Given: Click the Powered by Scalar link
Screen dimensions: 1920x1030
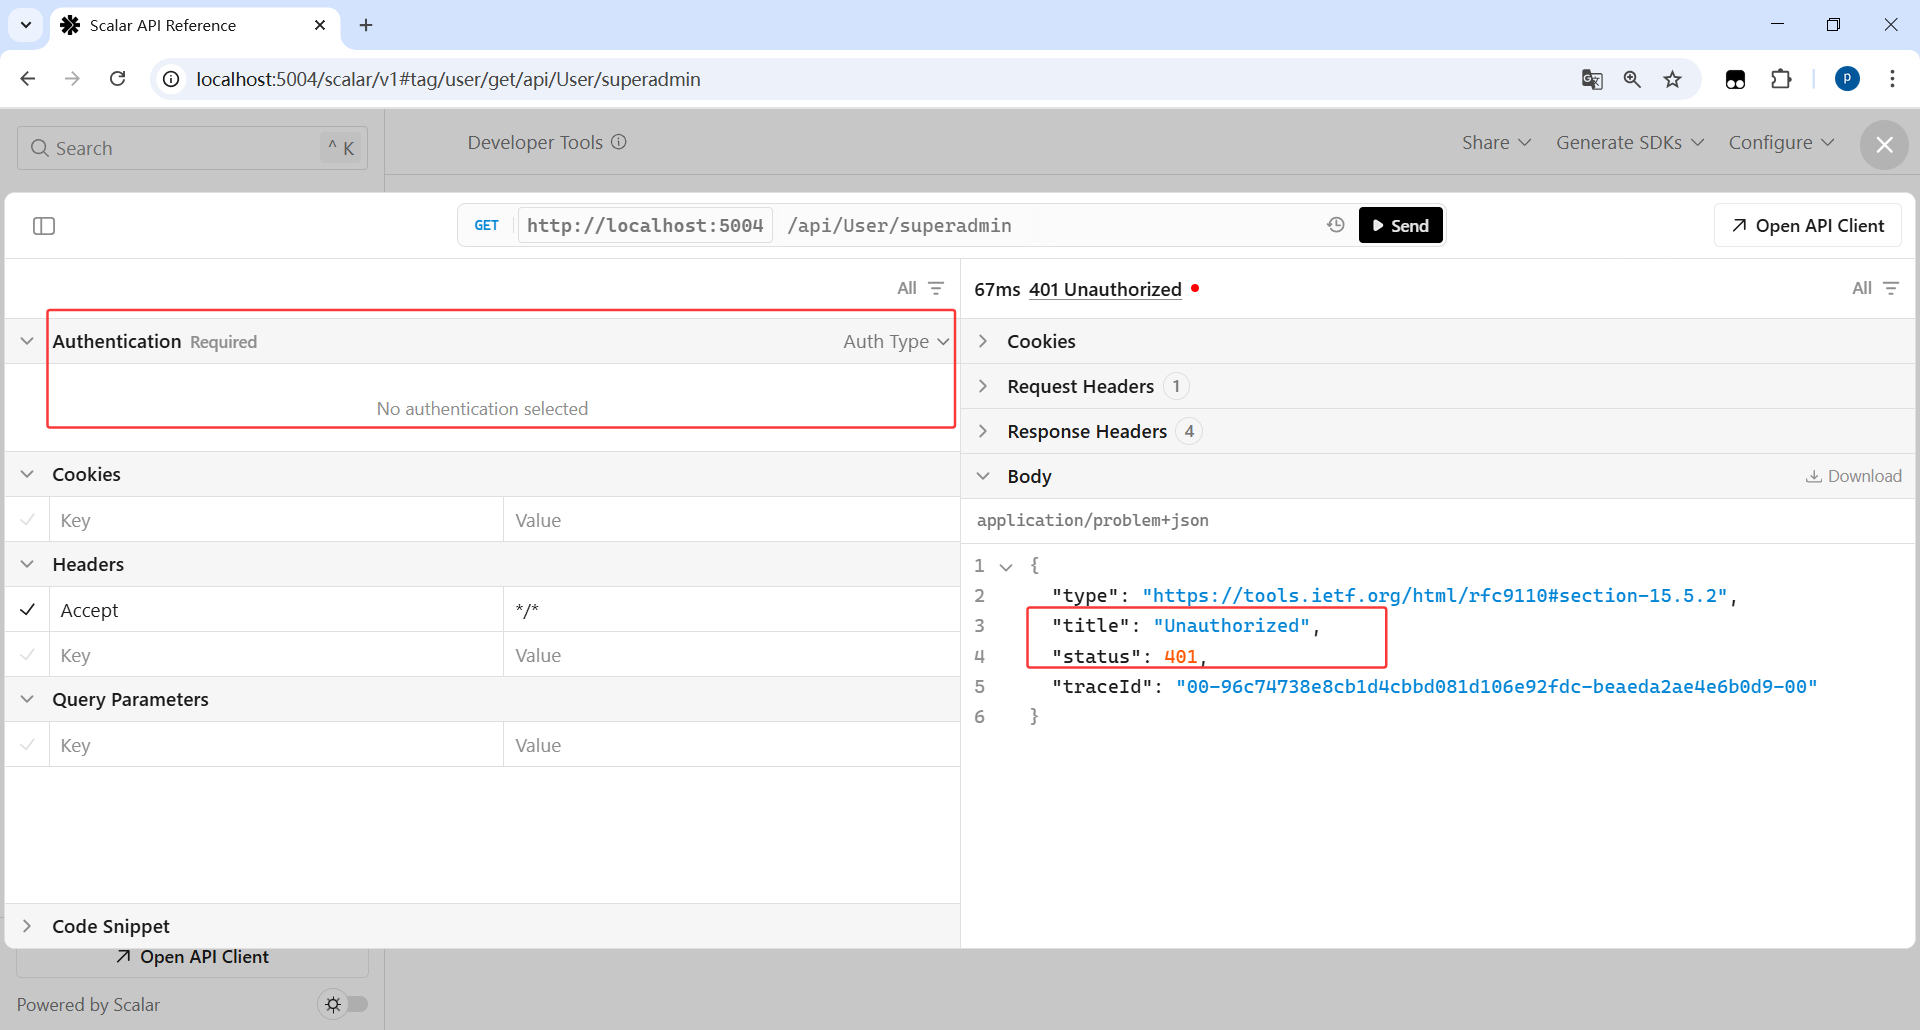Looking at the screenshot, I should (88, 1004).
